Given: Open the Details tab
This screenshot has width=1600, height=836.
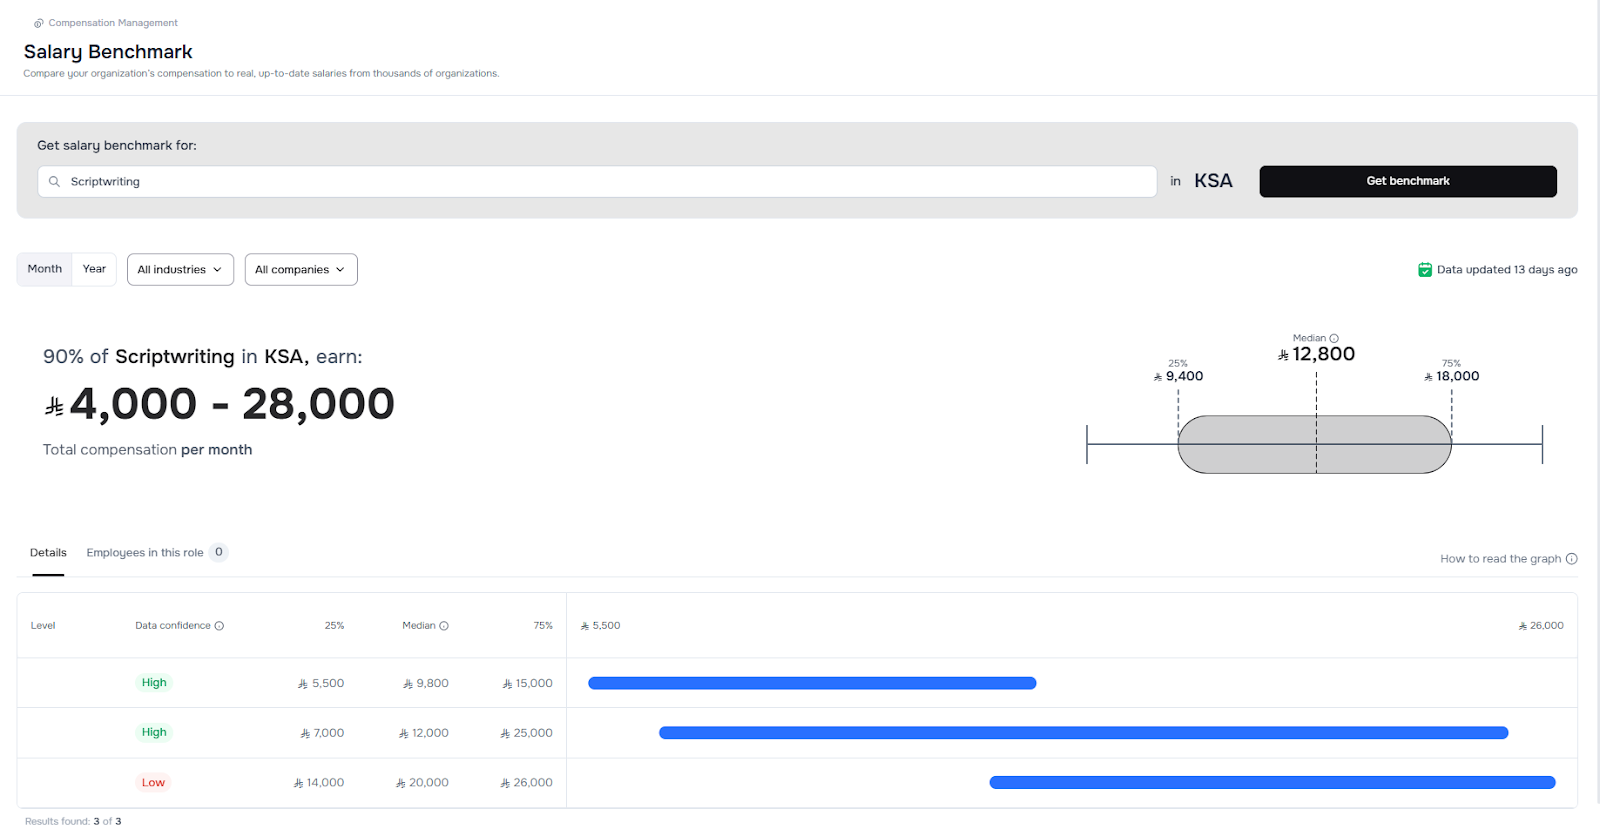Looking at the screenshot, I should click(x=48, y=553).
